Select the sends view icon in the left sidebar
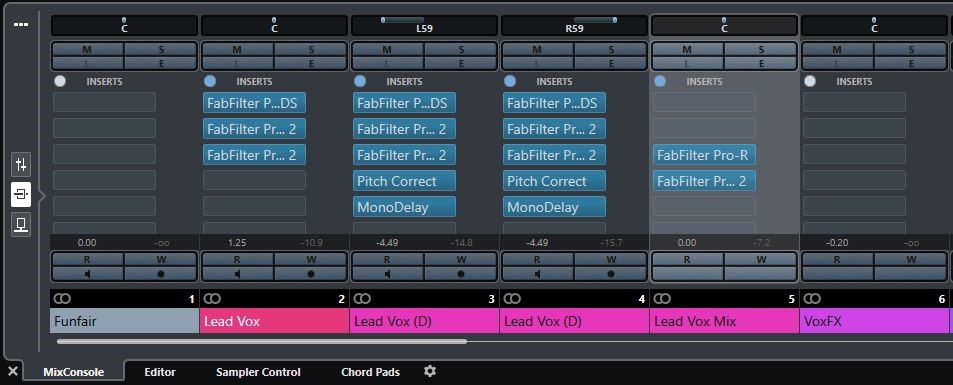 click(21, 225)
